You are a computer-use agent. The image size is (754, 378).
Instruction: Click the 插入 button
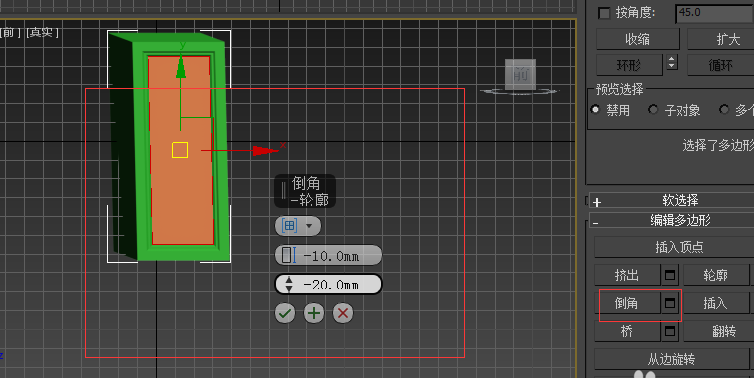716,303
